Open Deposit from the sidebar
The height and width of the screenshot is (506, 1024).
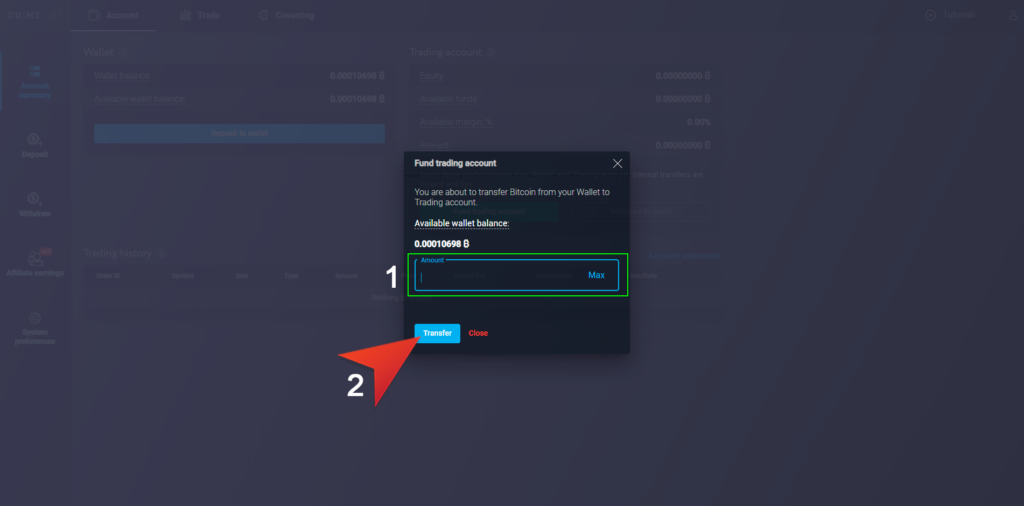coord(35,145)
